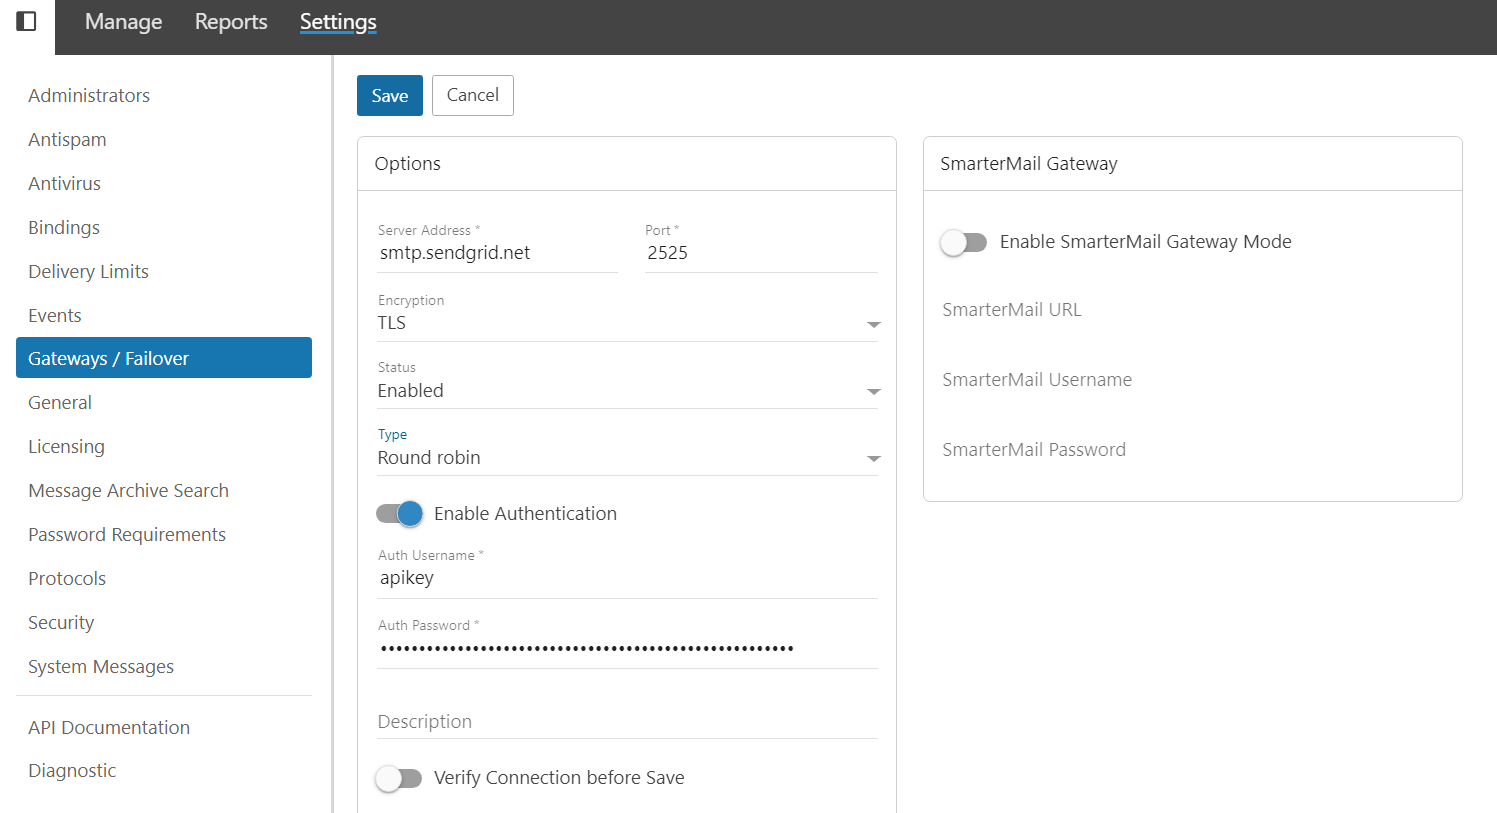The width and height of the screenshot is (1497, 813).
Task: Turn off Enable Authentication switch
Action: tap(399, 513)
